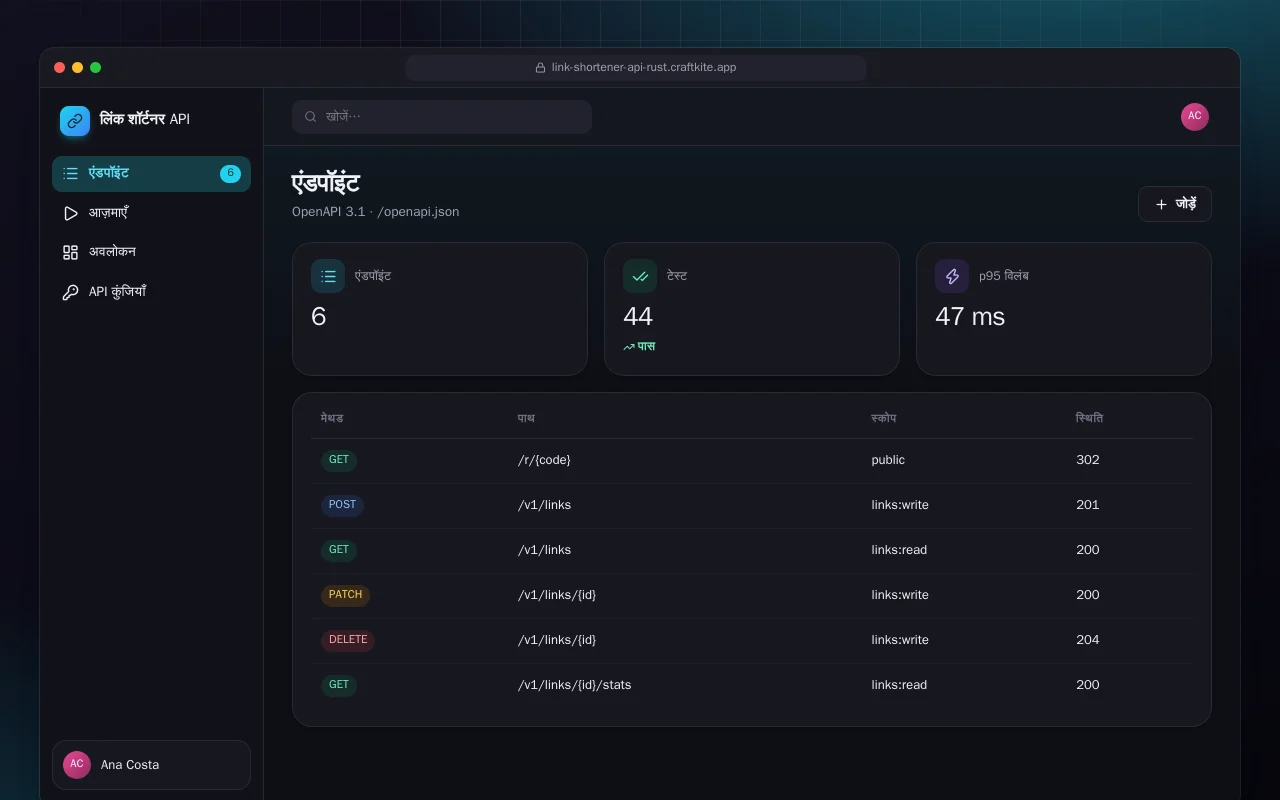This screenshot has height=800, width=1280.
Task: Open the AC avatar in top bar
Action: 1195,117
